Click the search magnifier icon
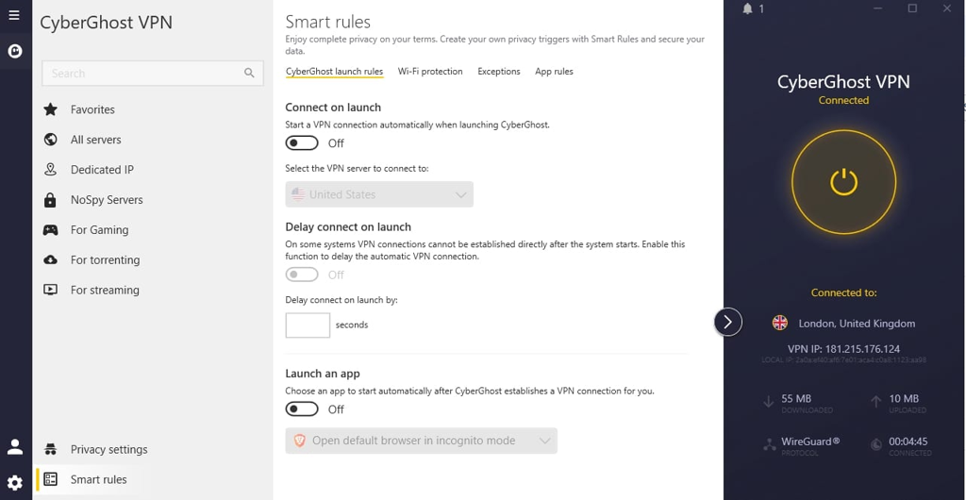The height and width of the screenshot is (500, 966). tap(249, 73)
